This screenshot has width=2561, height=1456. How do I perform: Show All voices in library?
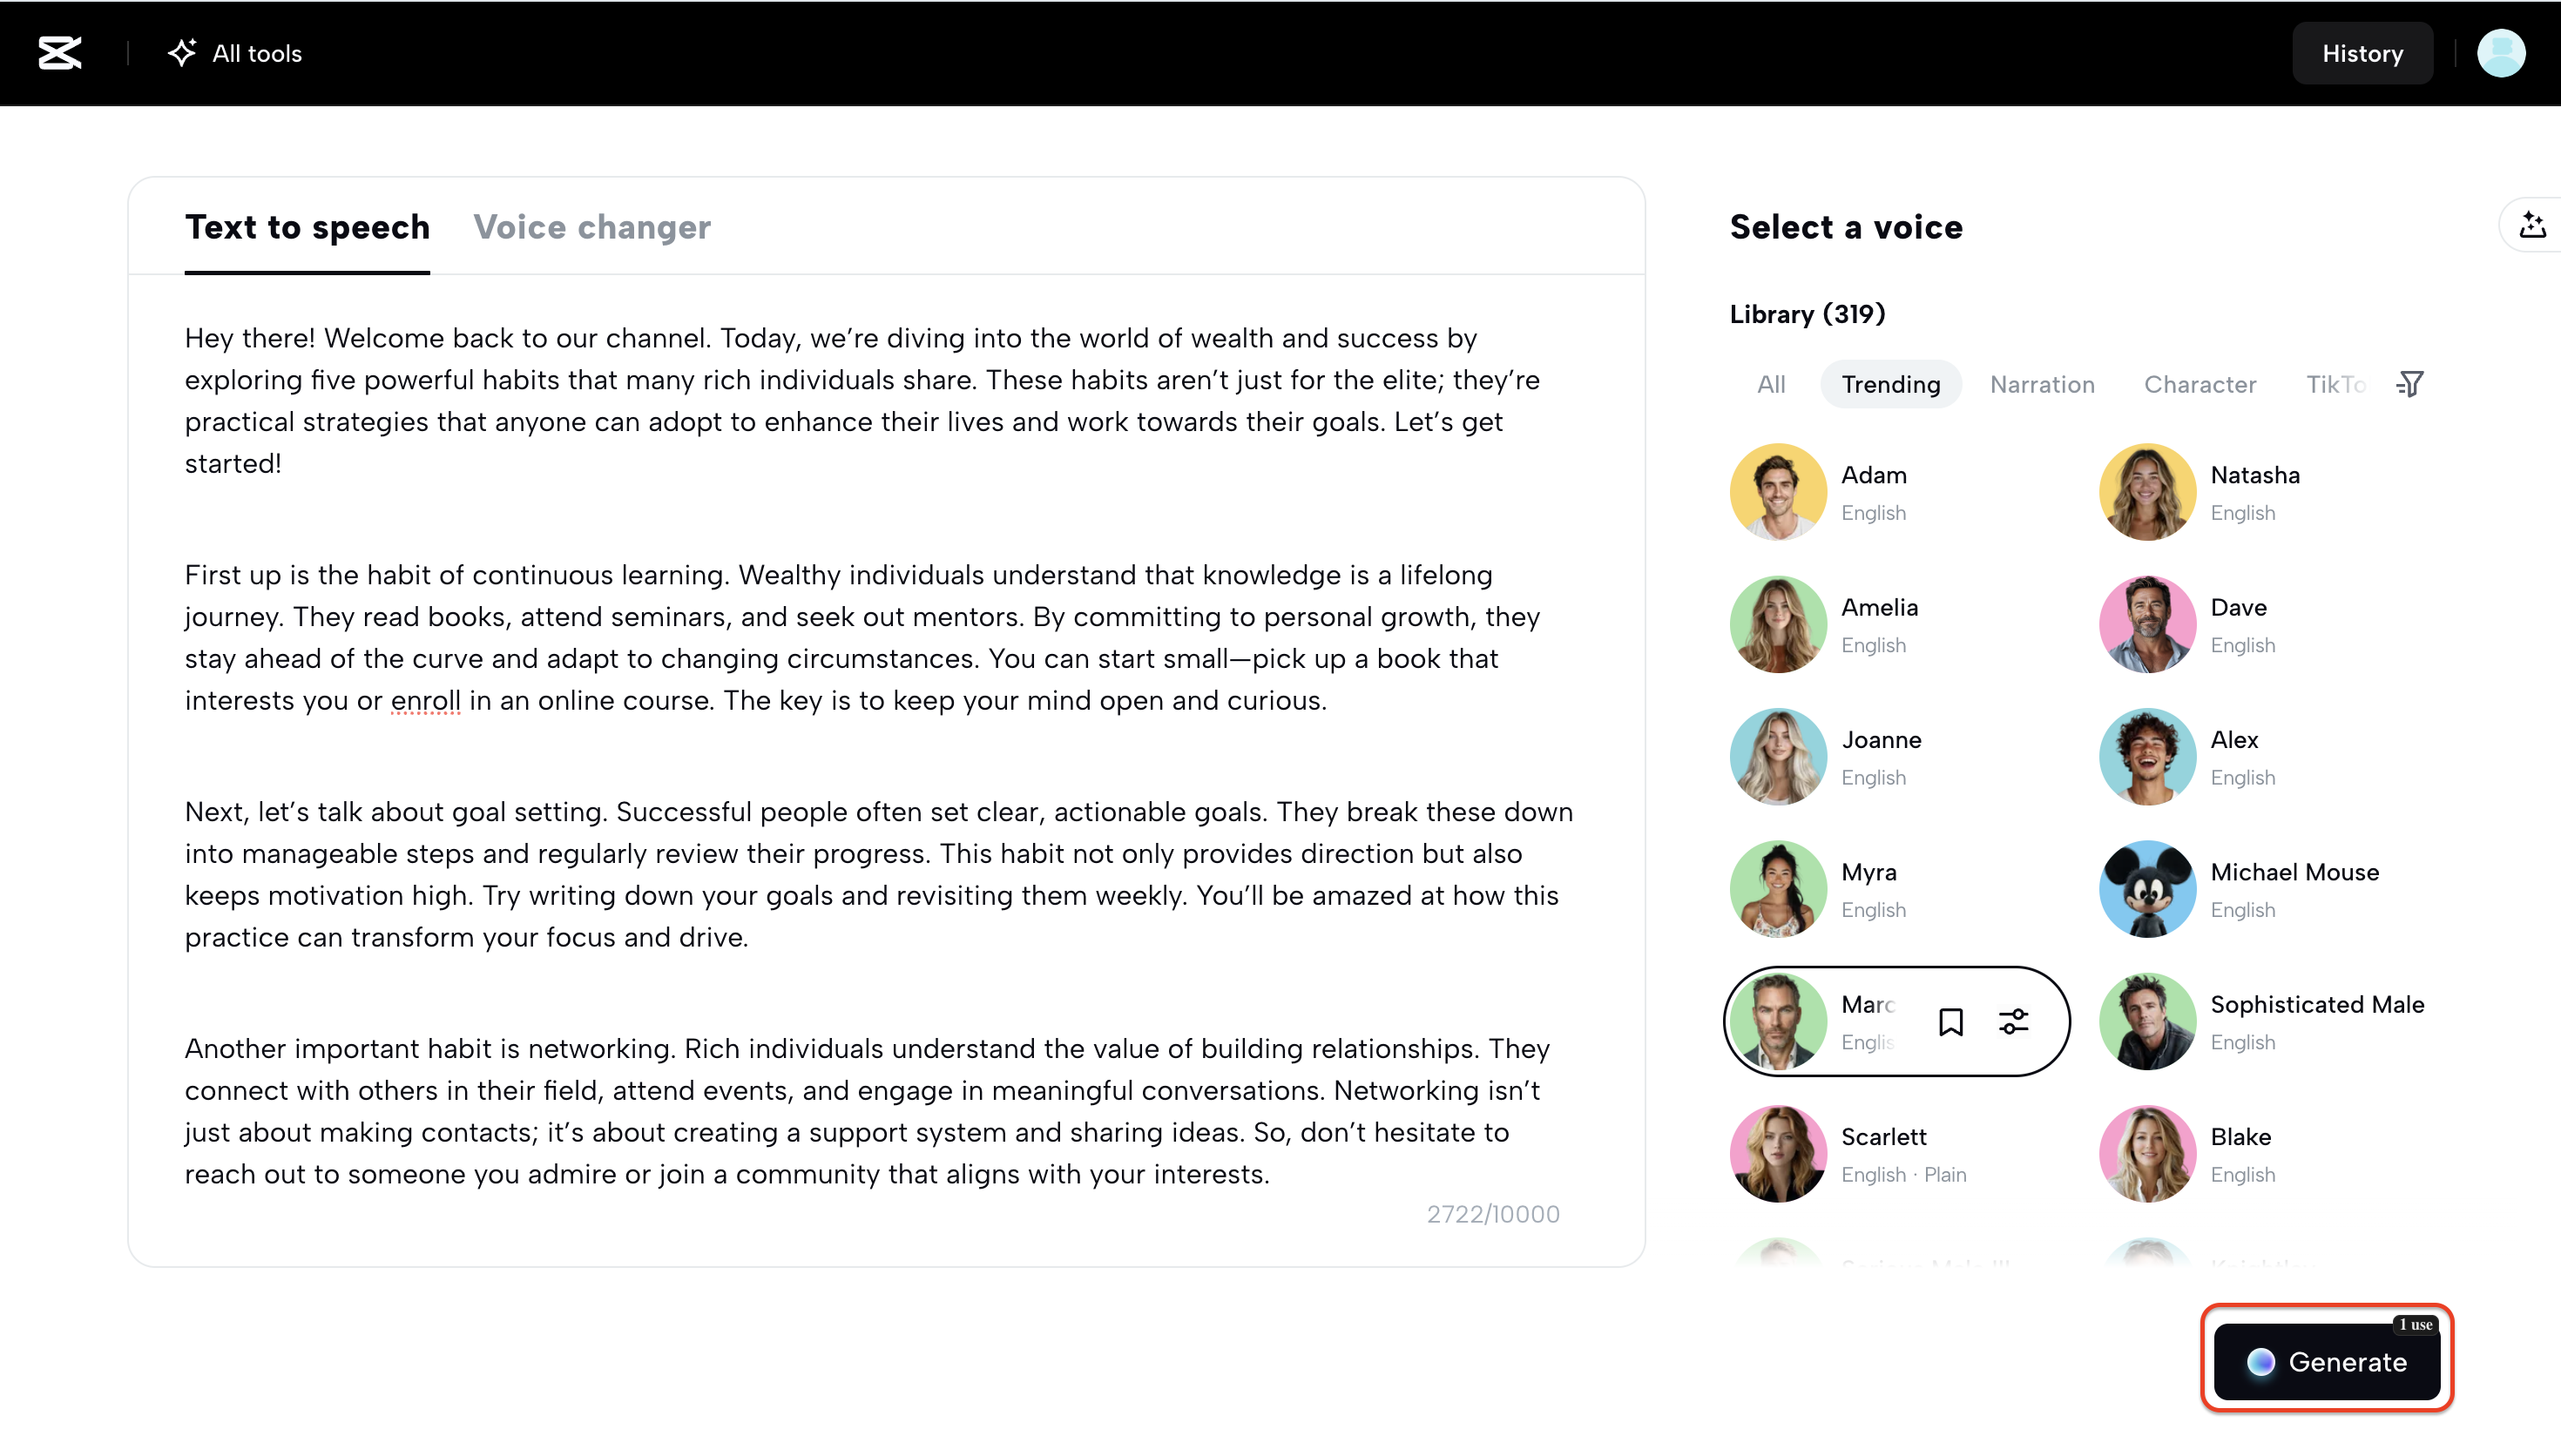pyautogui.click(x=1770, y=384)
